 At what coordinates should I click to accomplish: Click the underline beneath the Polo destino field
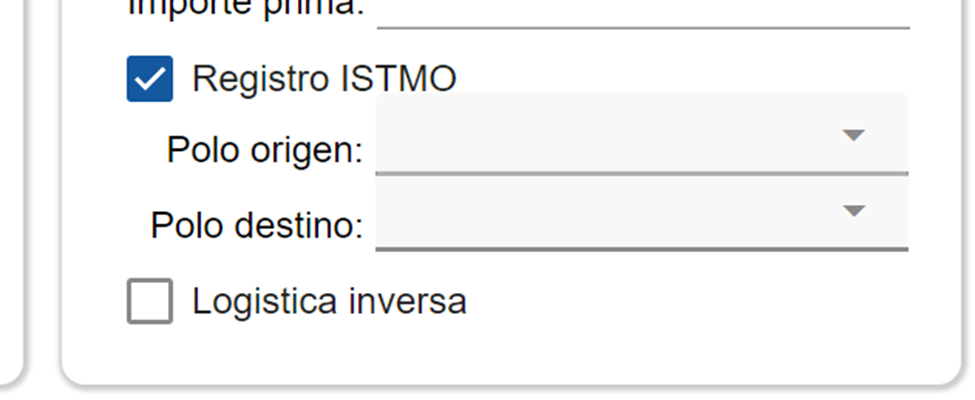click(640, 248)
